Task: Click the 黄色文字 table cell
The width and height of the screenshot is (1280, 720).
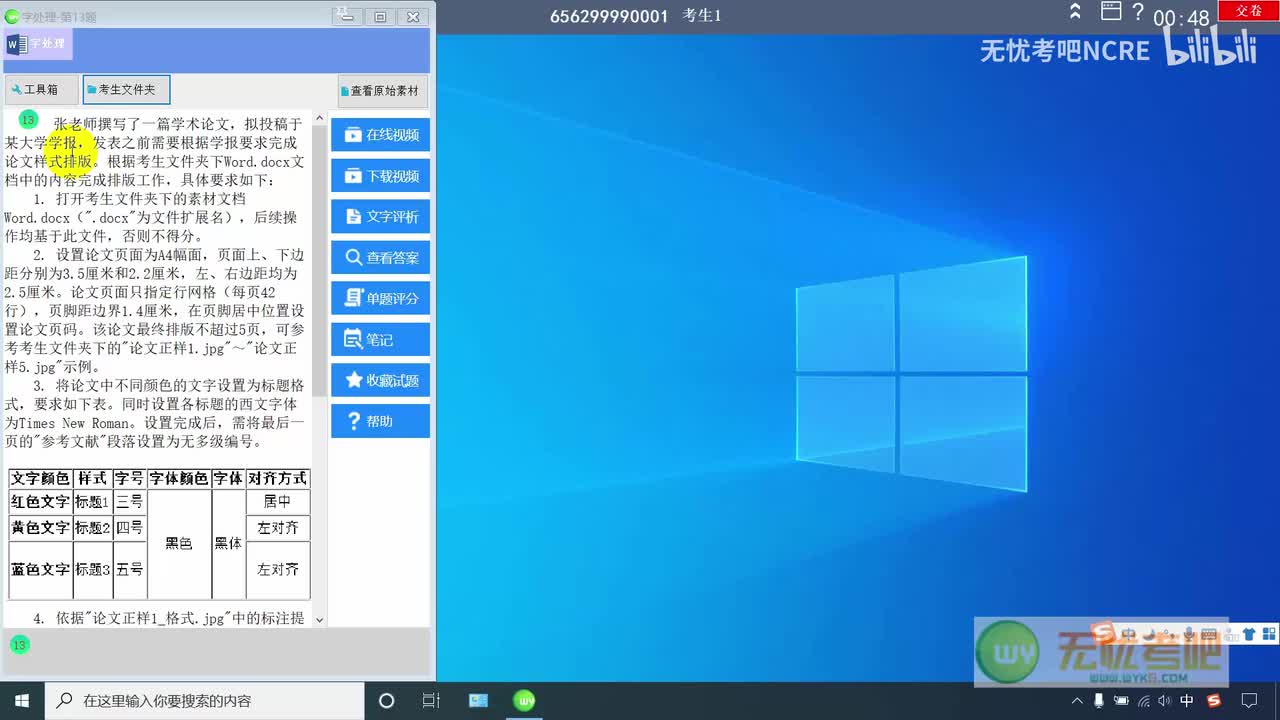Action: coord(40,528)
